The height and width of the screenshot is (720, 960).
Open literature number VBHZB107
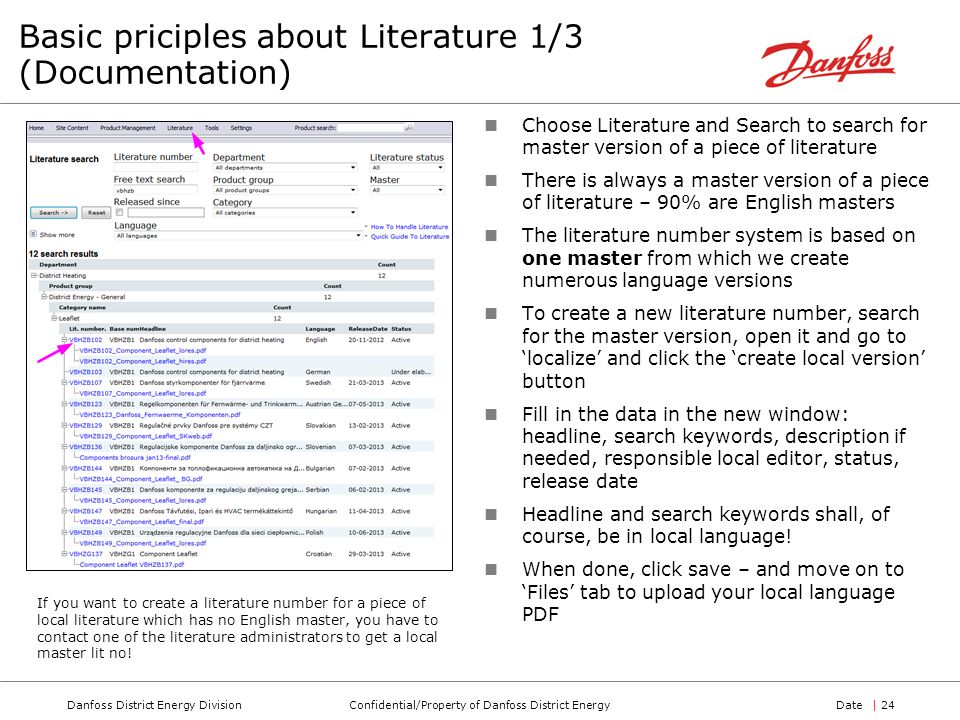[86, 383]
